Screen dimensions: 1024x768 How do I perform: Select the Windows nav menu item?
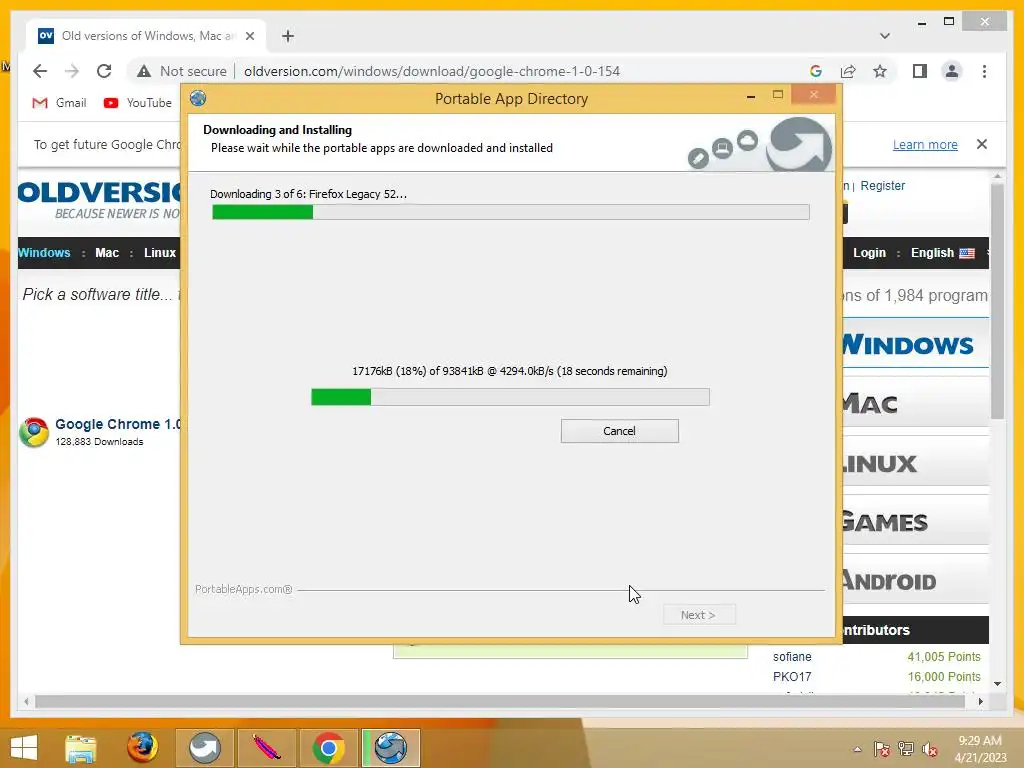[x=44, y=253]
